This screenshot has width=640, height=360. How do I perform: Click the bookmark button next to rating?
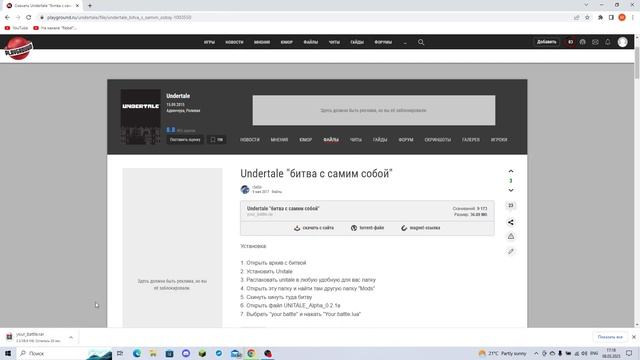[216, 140]
